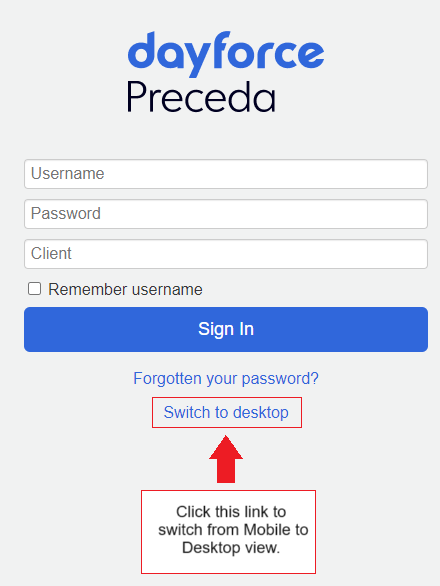The width and height of the screenshot is (440, 586).
Task: Click the blue Sign In button
Action: (226, 330)
